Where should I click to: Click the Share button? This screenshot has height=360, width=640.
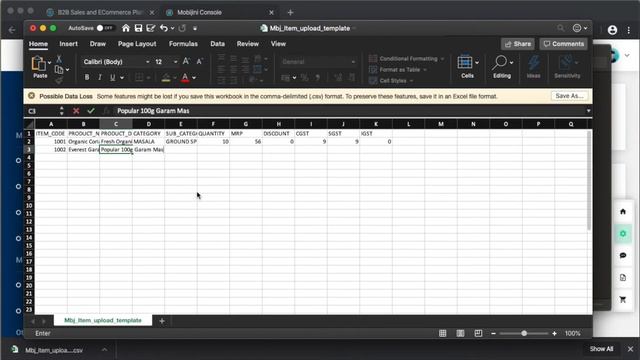click(518, 44)
